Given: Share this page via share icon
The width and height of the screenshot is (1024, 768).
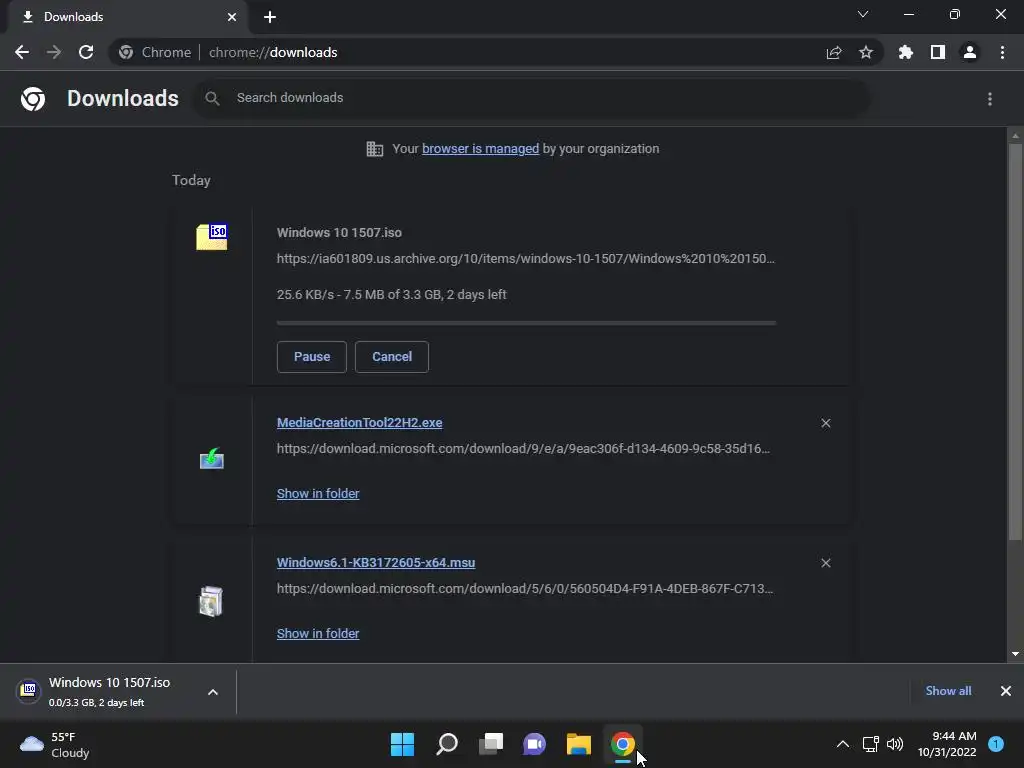Looking at the screenshot, I should [834, 53].
